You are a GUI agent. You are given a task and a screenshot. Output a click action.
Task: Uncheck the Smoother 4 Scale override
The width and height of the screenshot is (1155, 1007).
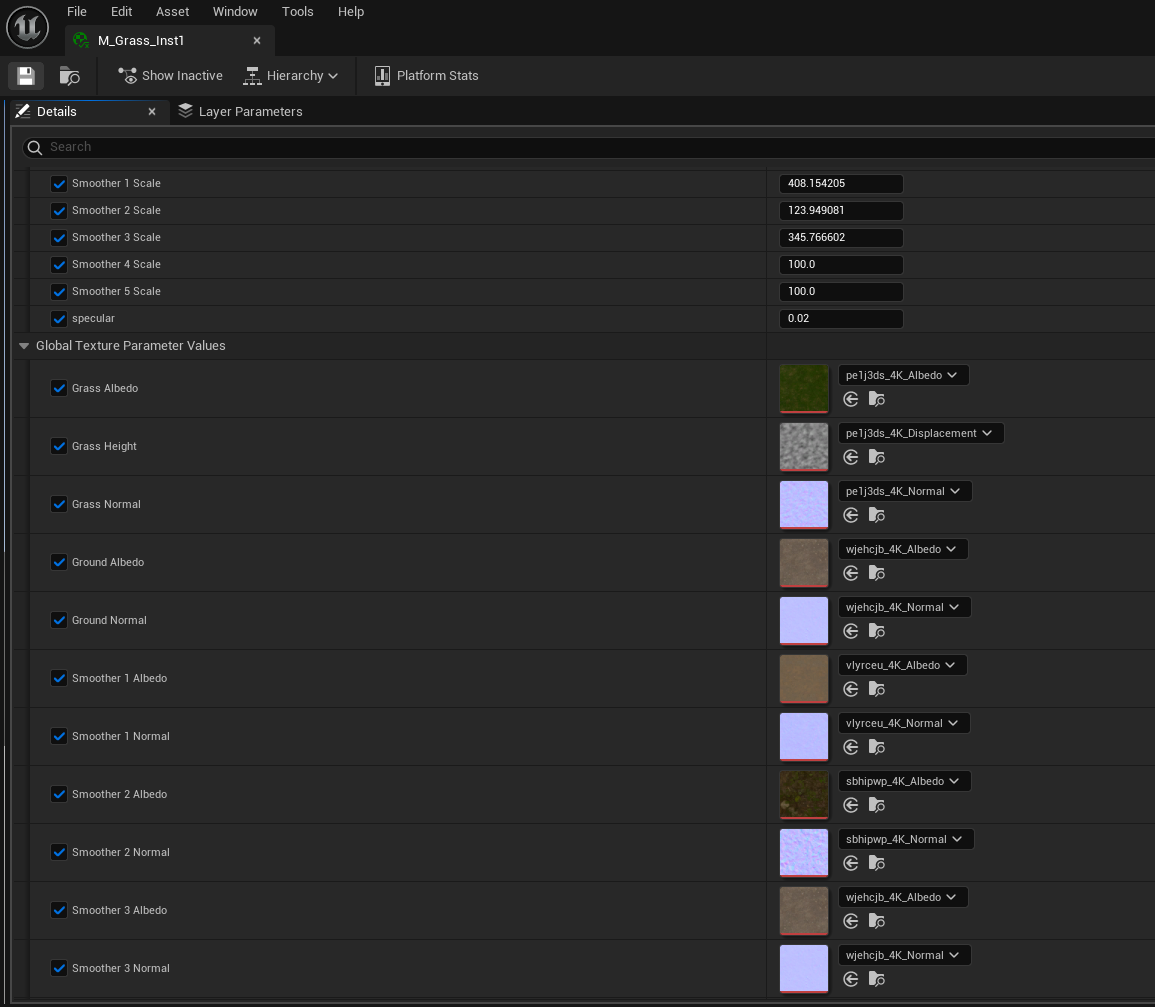59,264
